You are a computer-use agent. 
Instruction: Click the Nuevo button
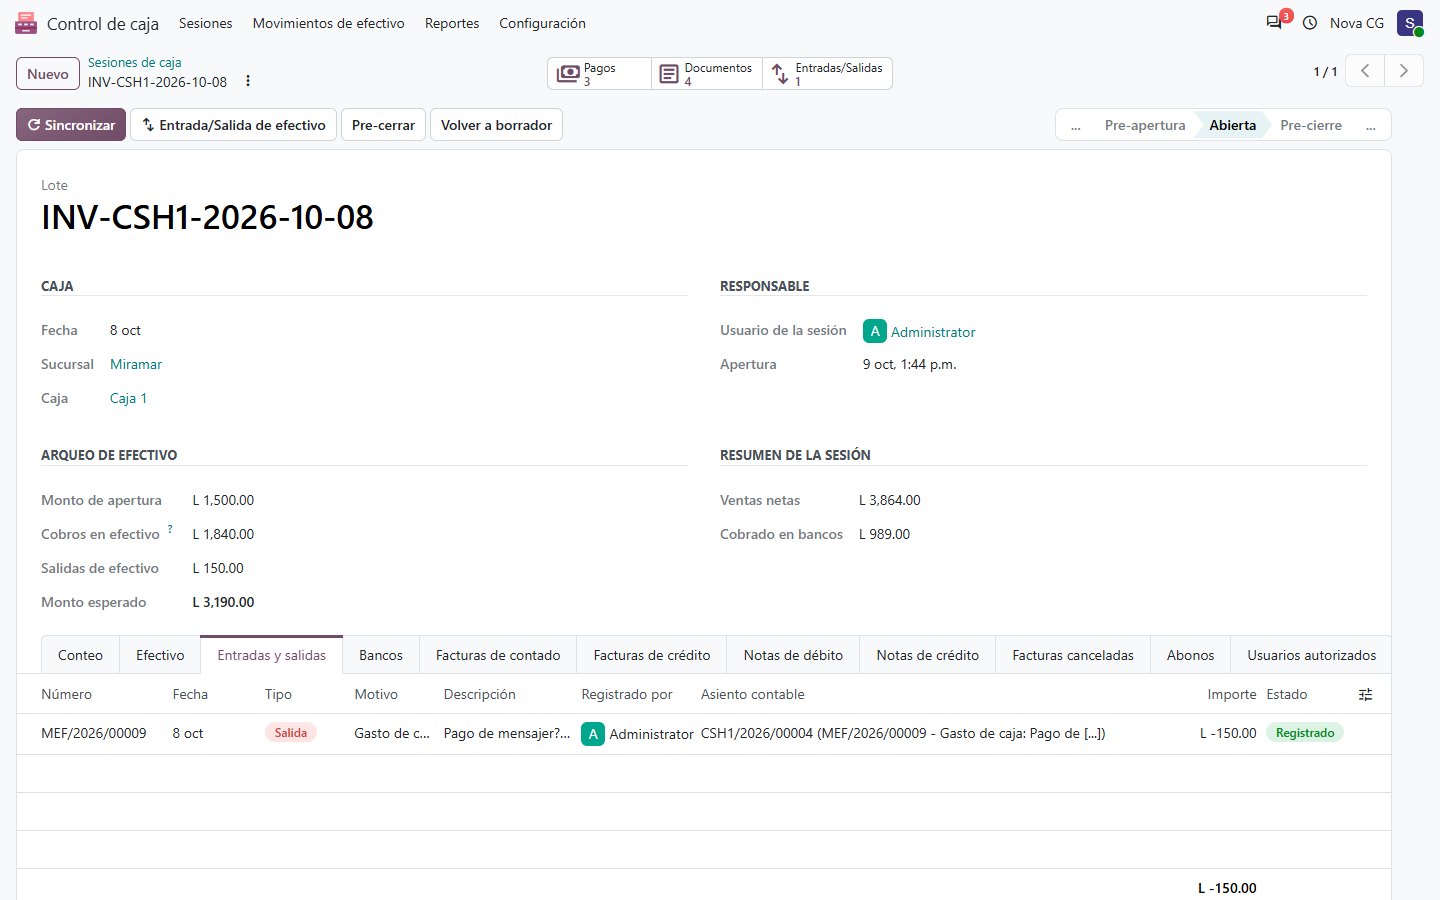pyautogui.click(x=48, y=74)
